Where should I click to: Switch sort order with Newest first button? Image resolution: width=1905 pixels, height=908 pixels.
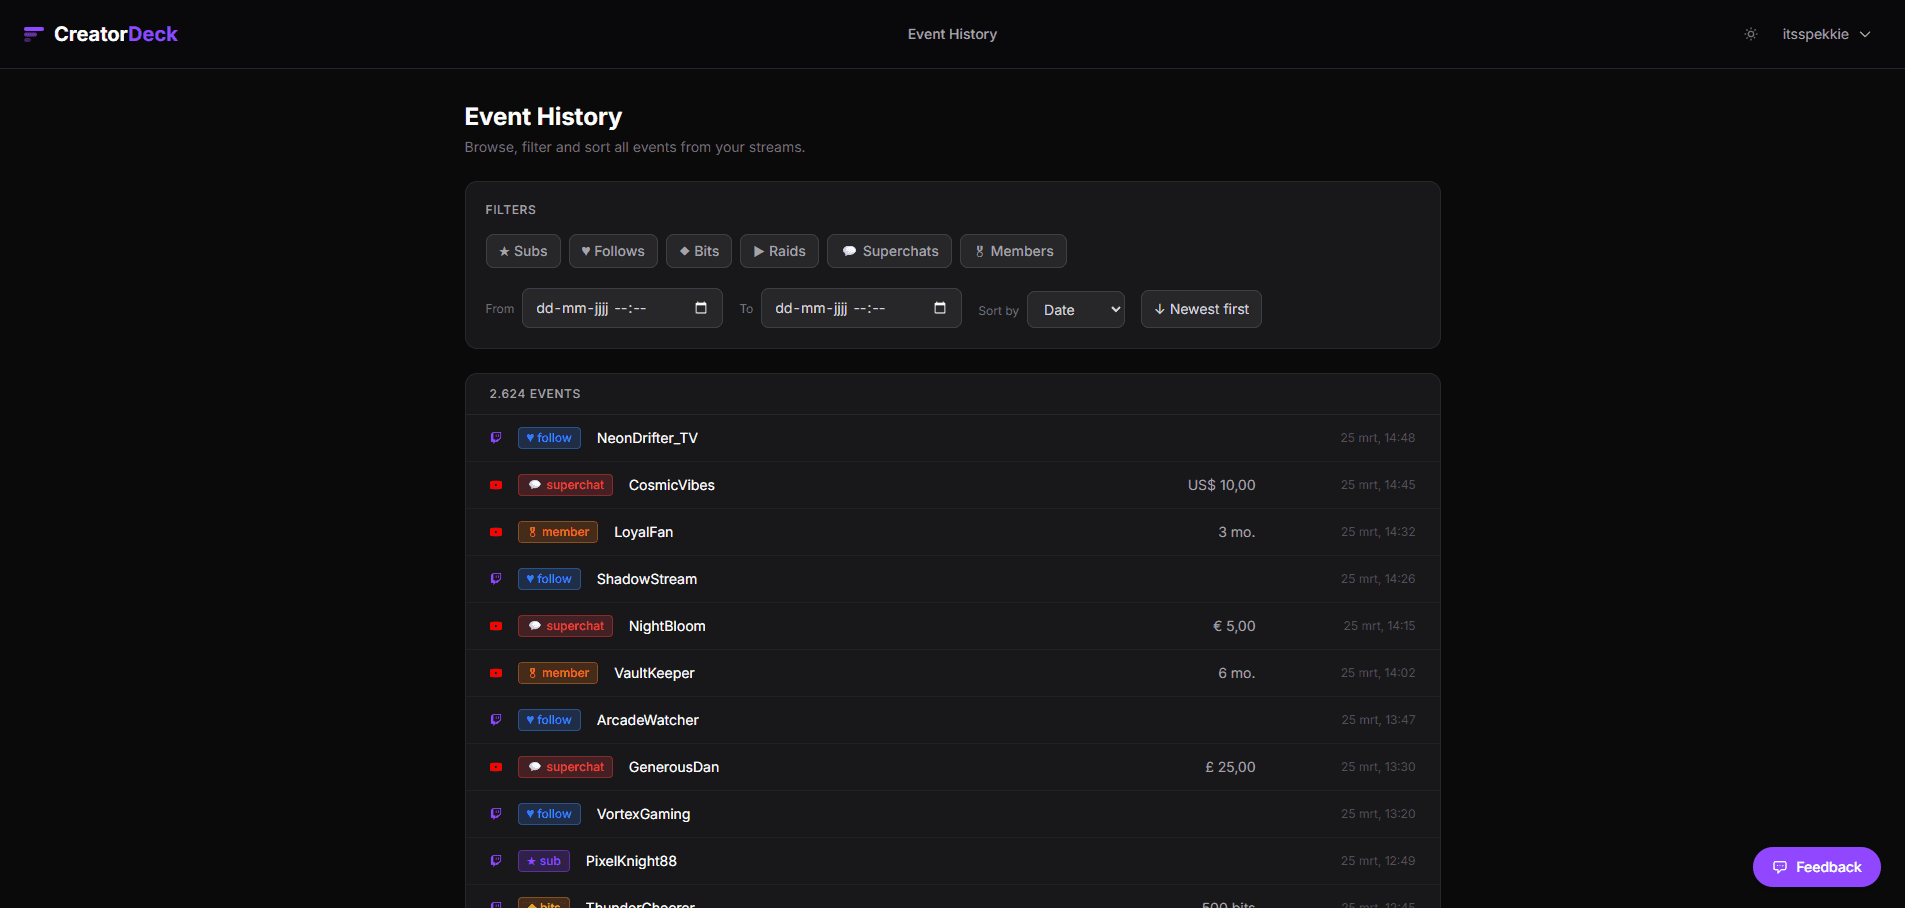1201,309
